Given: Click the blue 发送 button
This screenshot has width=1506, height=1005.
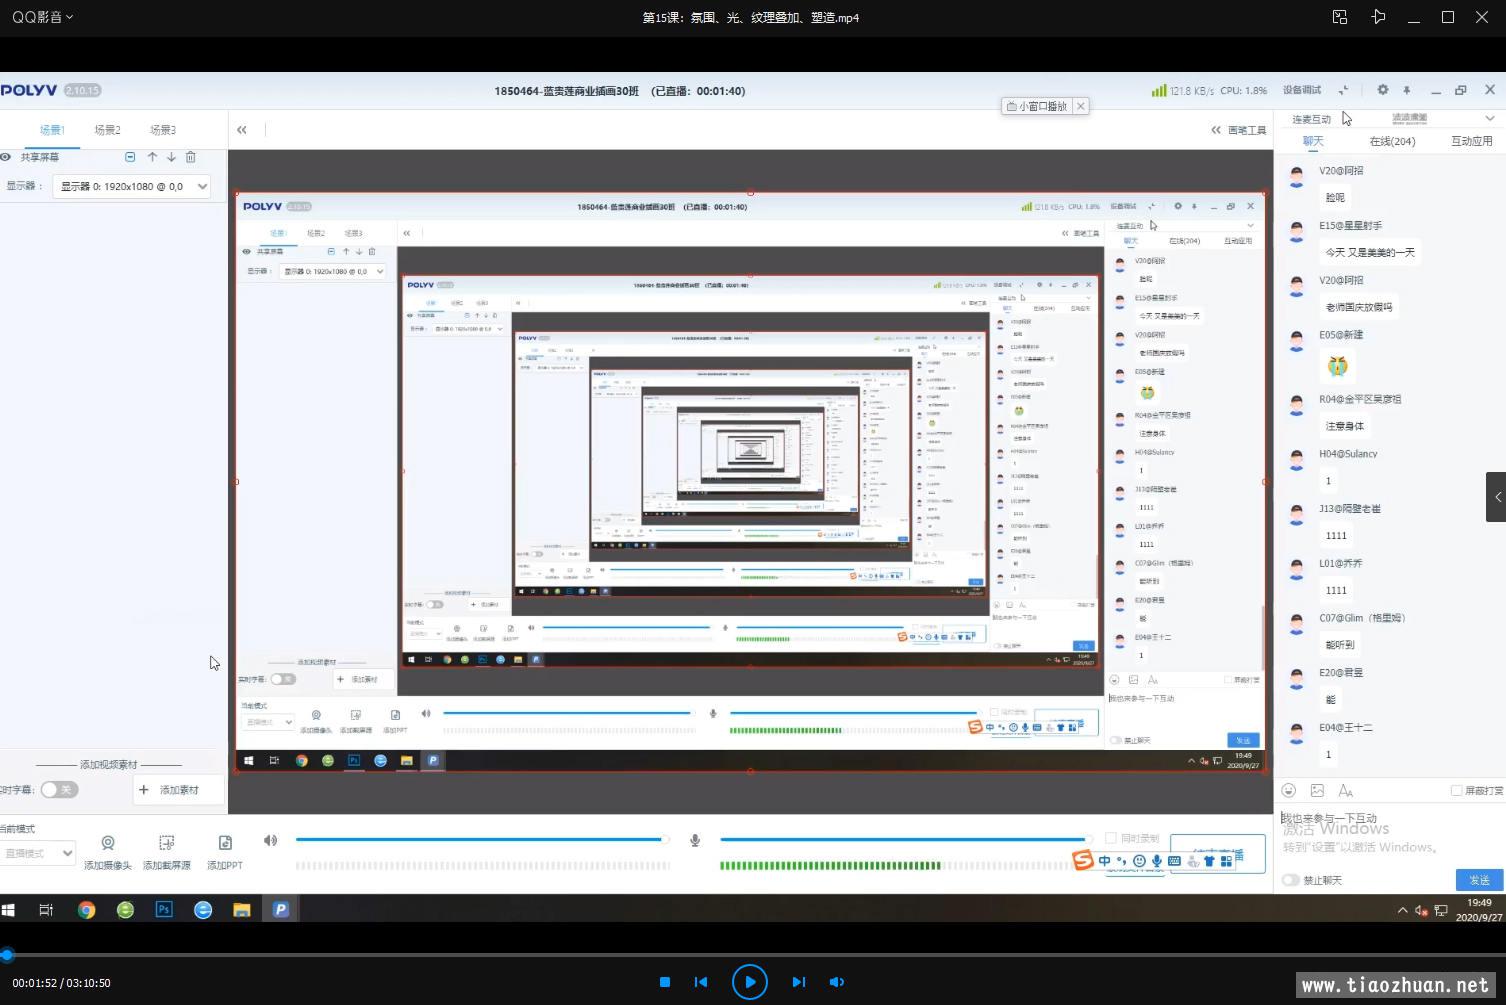Looking at the screenshot, I should tap(1479, 880).
